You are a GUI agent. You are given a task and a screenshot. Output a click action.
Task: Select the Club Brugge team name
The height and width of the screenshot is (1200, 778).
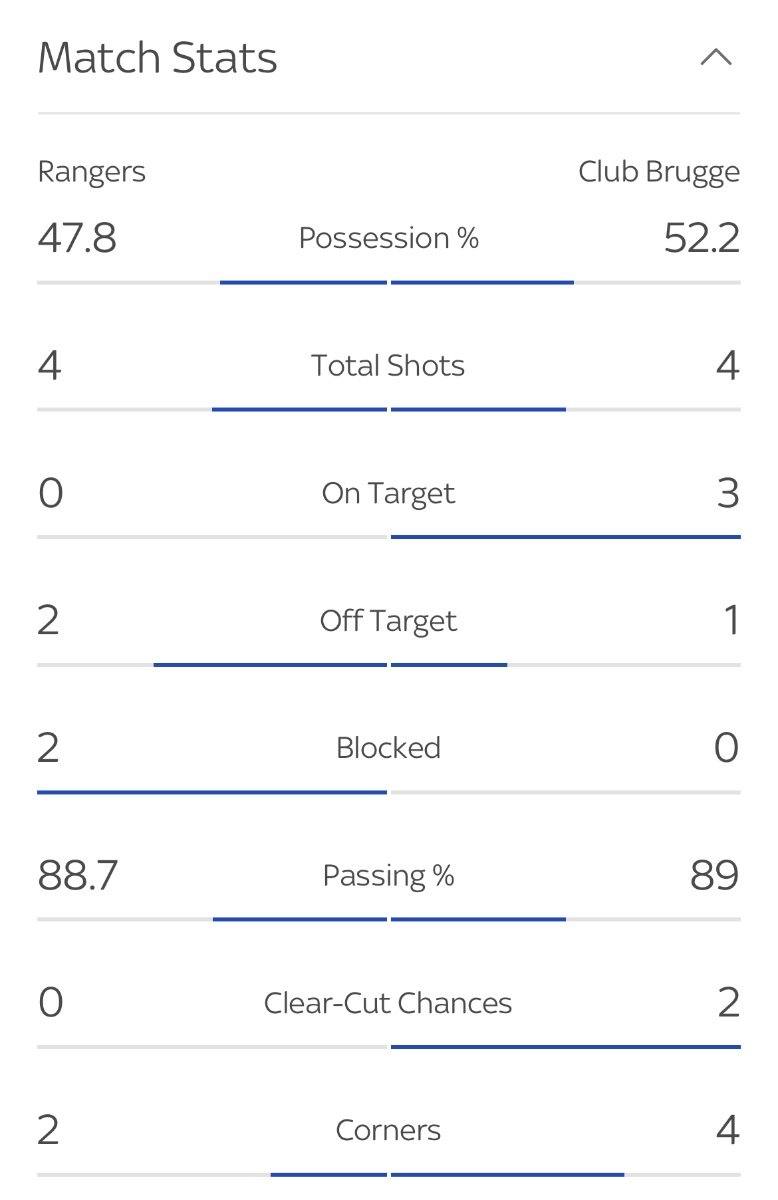click(x=659, y=173)
